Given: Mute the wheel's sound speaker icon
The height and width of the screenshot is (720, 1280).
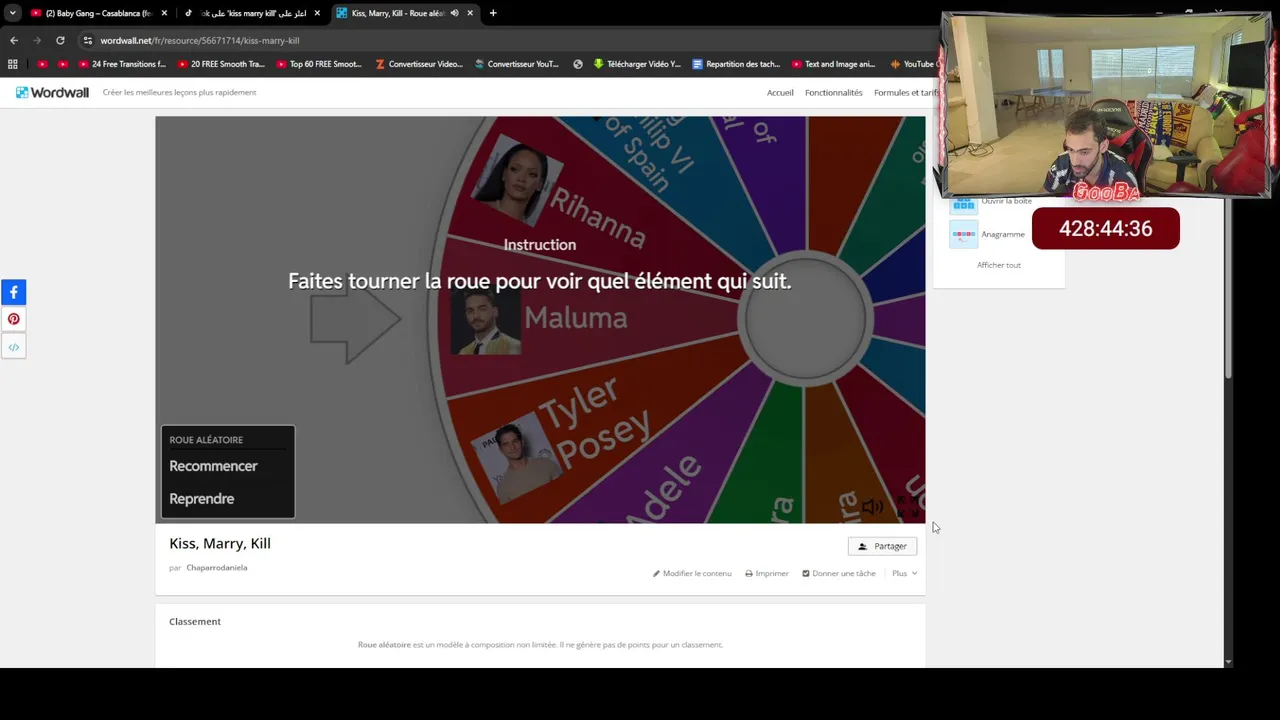Looking at the screenshot, I should coord(872,507).
